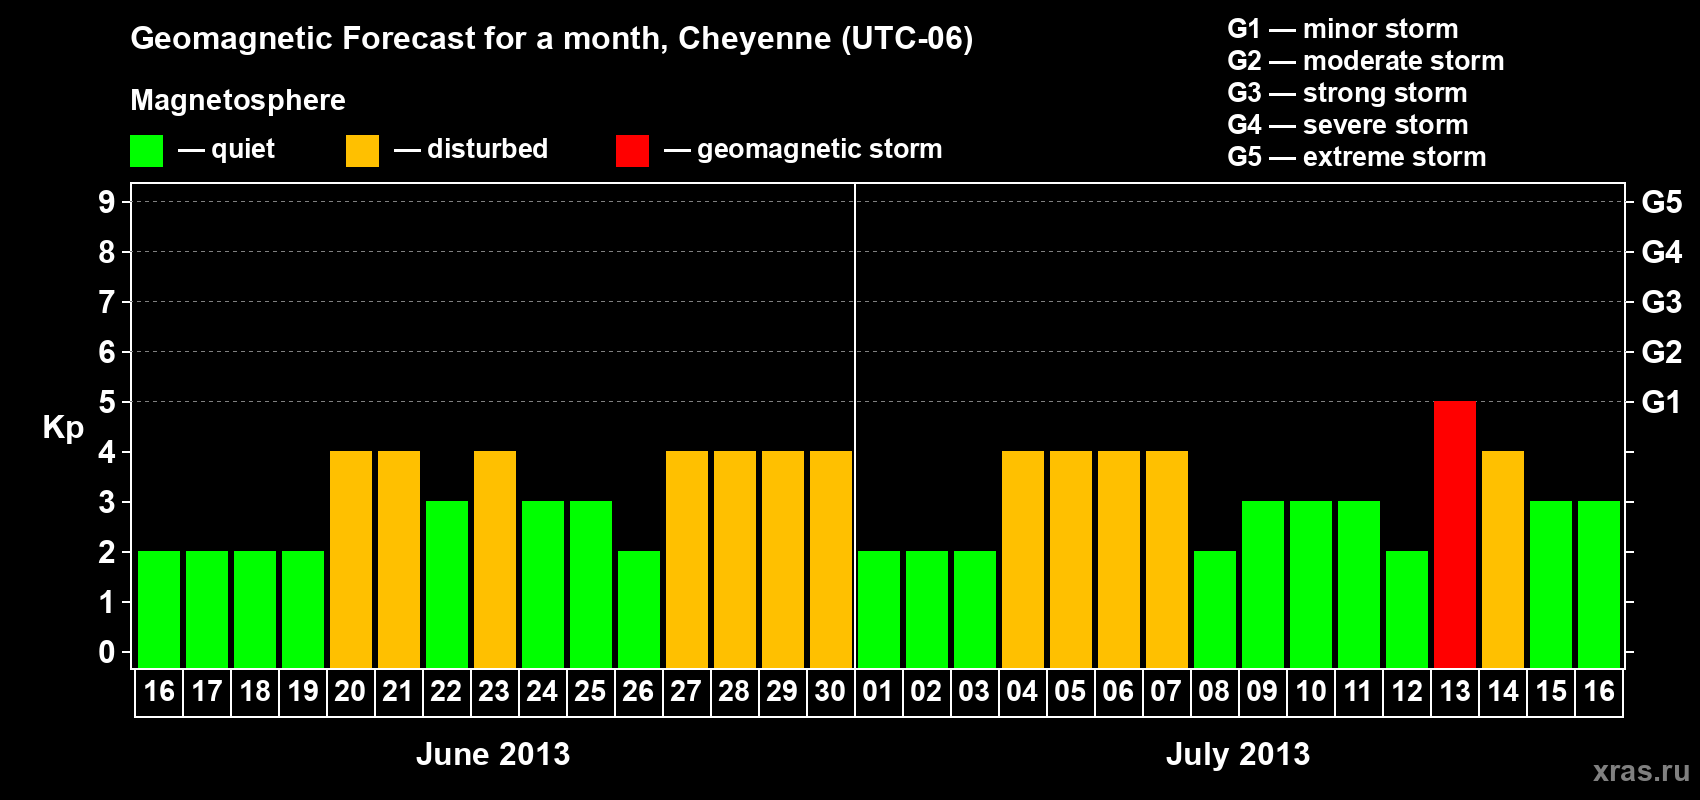
Task: Select the orange bar for July 05
Action: [x=1071, y=559]
